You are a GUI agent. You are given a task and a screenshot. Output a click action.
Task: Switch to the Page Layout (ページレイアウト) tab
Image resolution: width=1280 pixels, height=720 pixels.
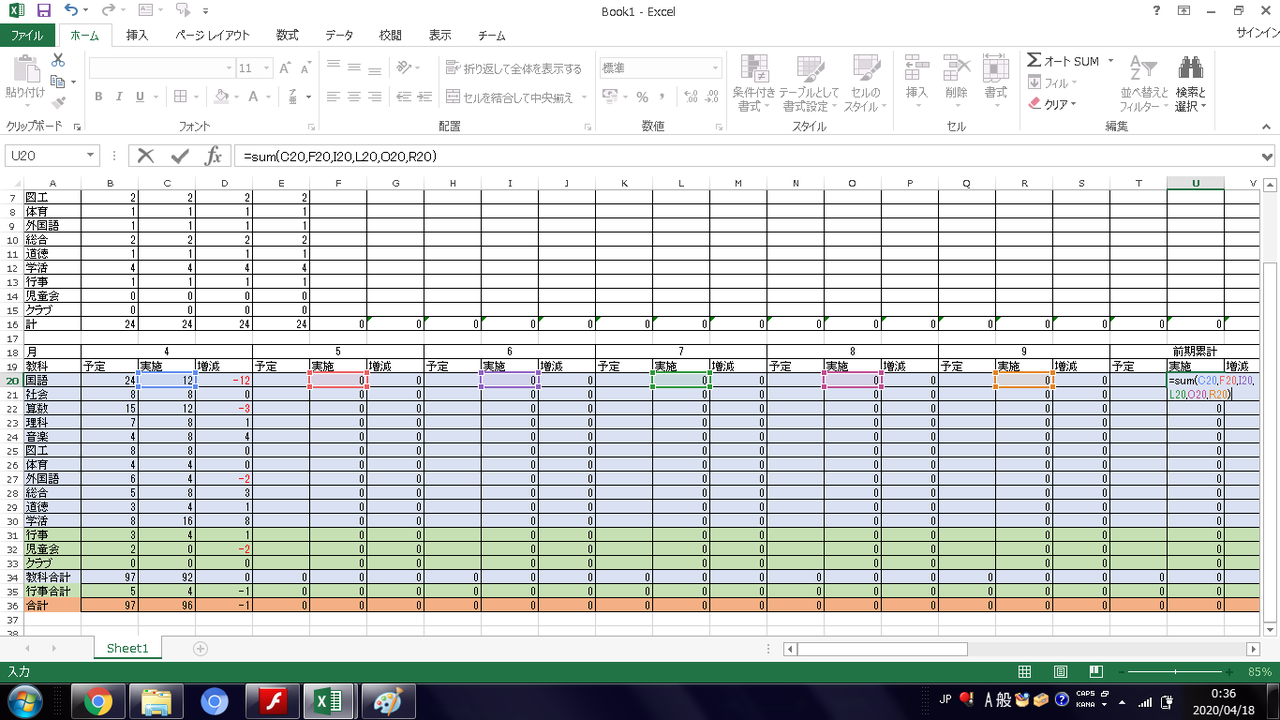213,35
